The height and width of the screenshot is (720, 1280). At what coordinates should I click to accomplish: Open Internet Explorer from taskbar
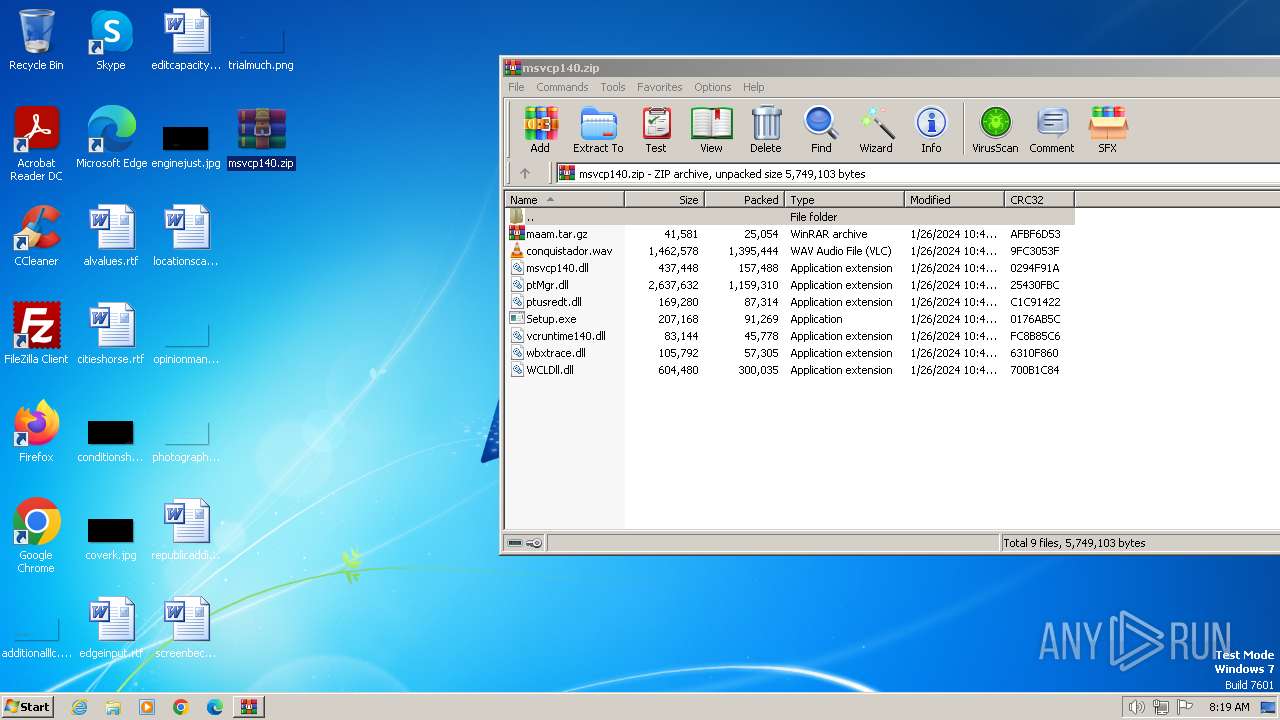coord(79,707)
